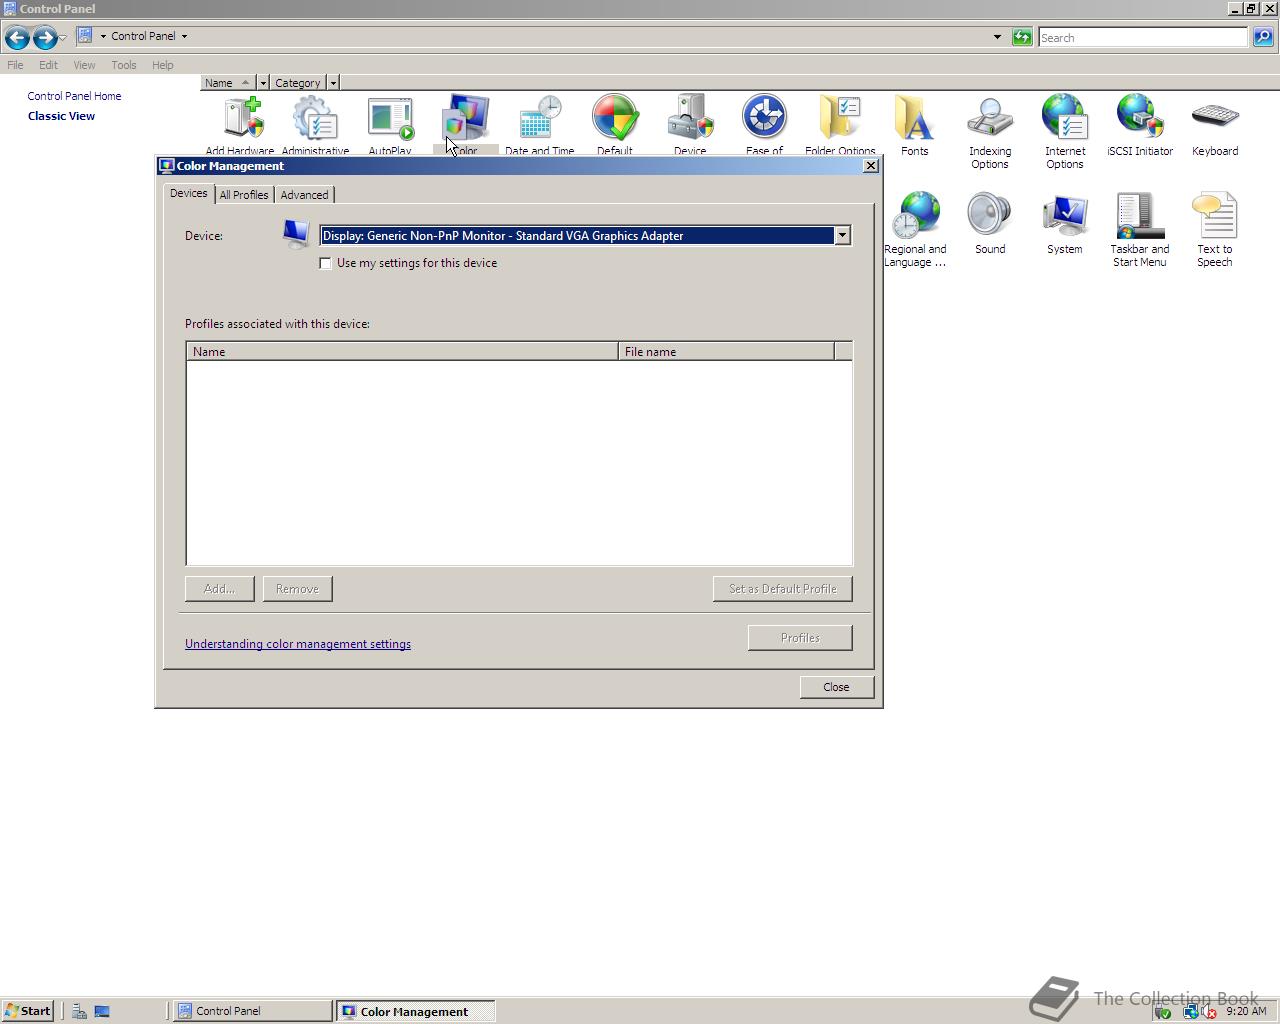Open the Regional and Language icon
The image size is (1280, 1024).
click(x=915, y=230)
